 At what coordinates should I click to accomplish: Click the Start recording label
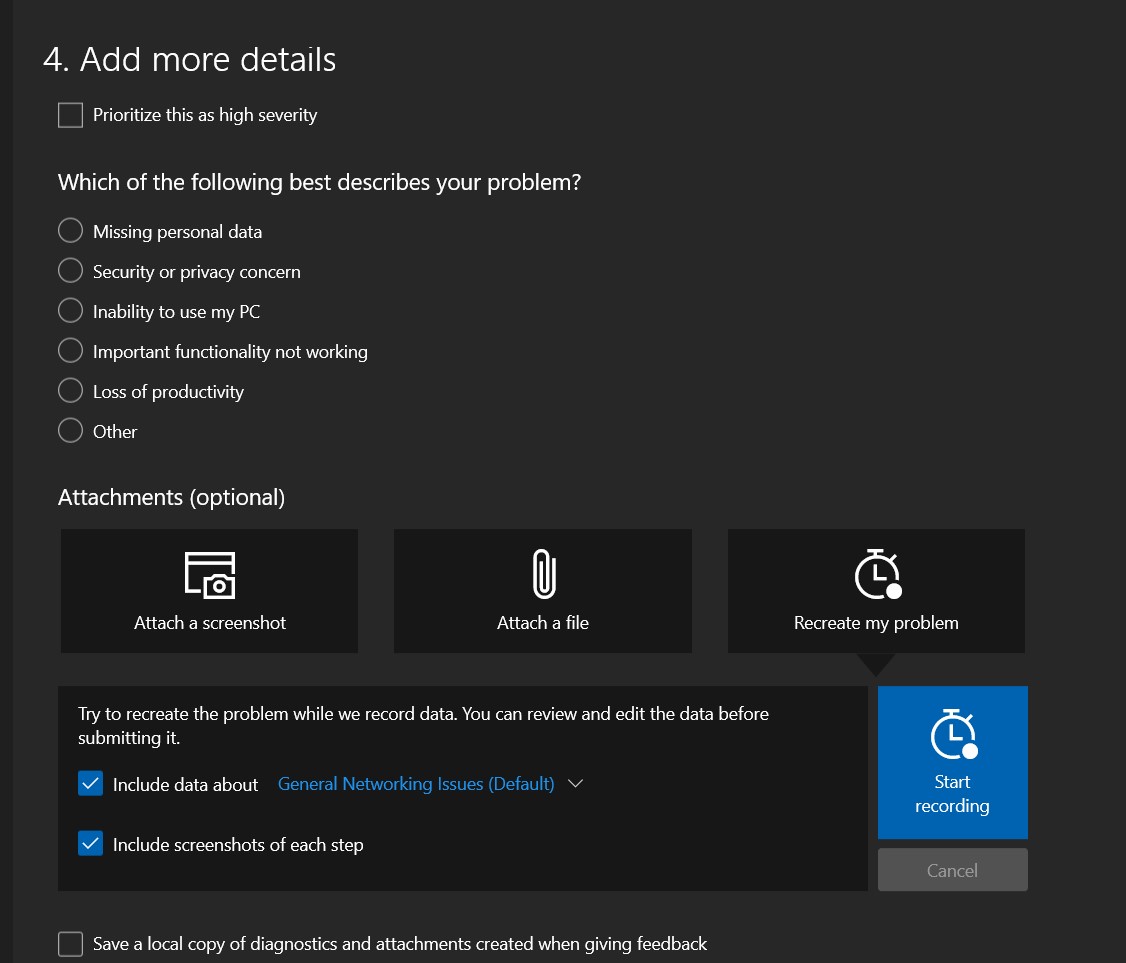pyautogui.click(x=952, y=794)
